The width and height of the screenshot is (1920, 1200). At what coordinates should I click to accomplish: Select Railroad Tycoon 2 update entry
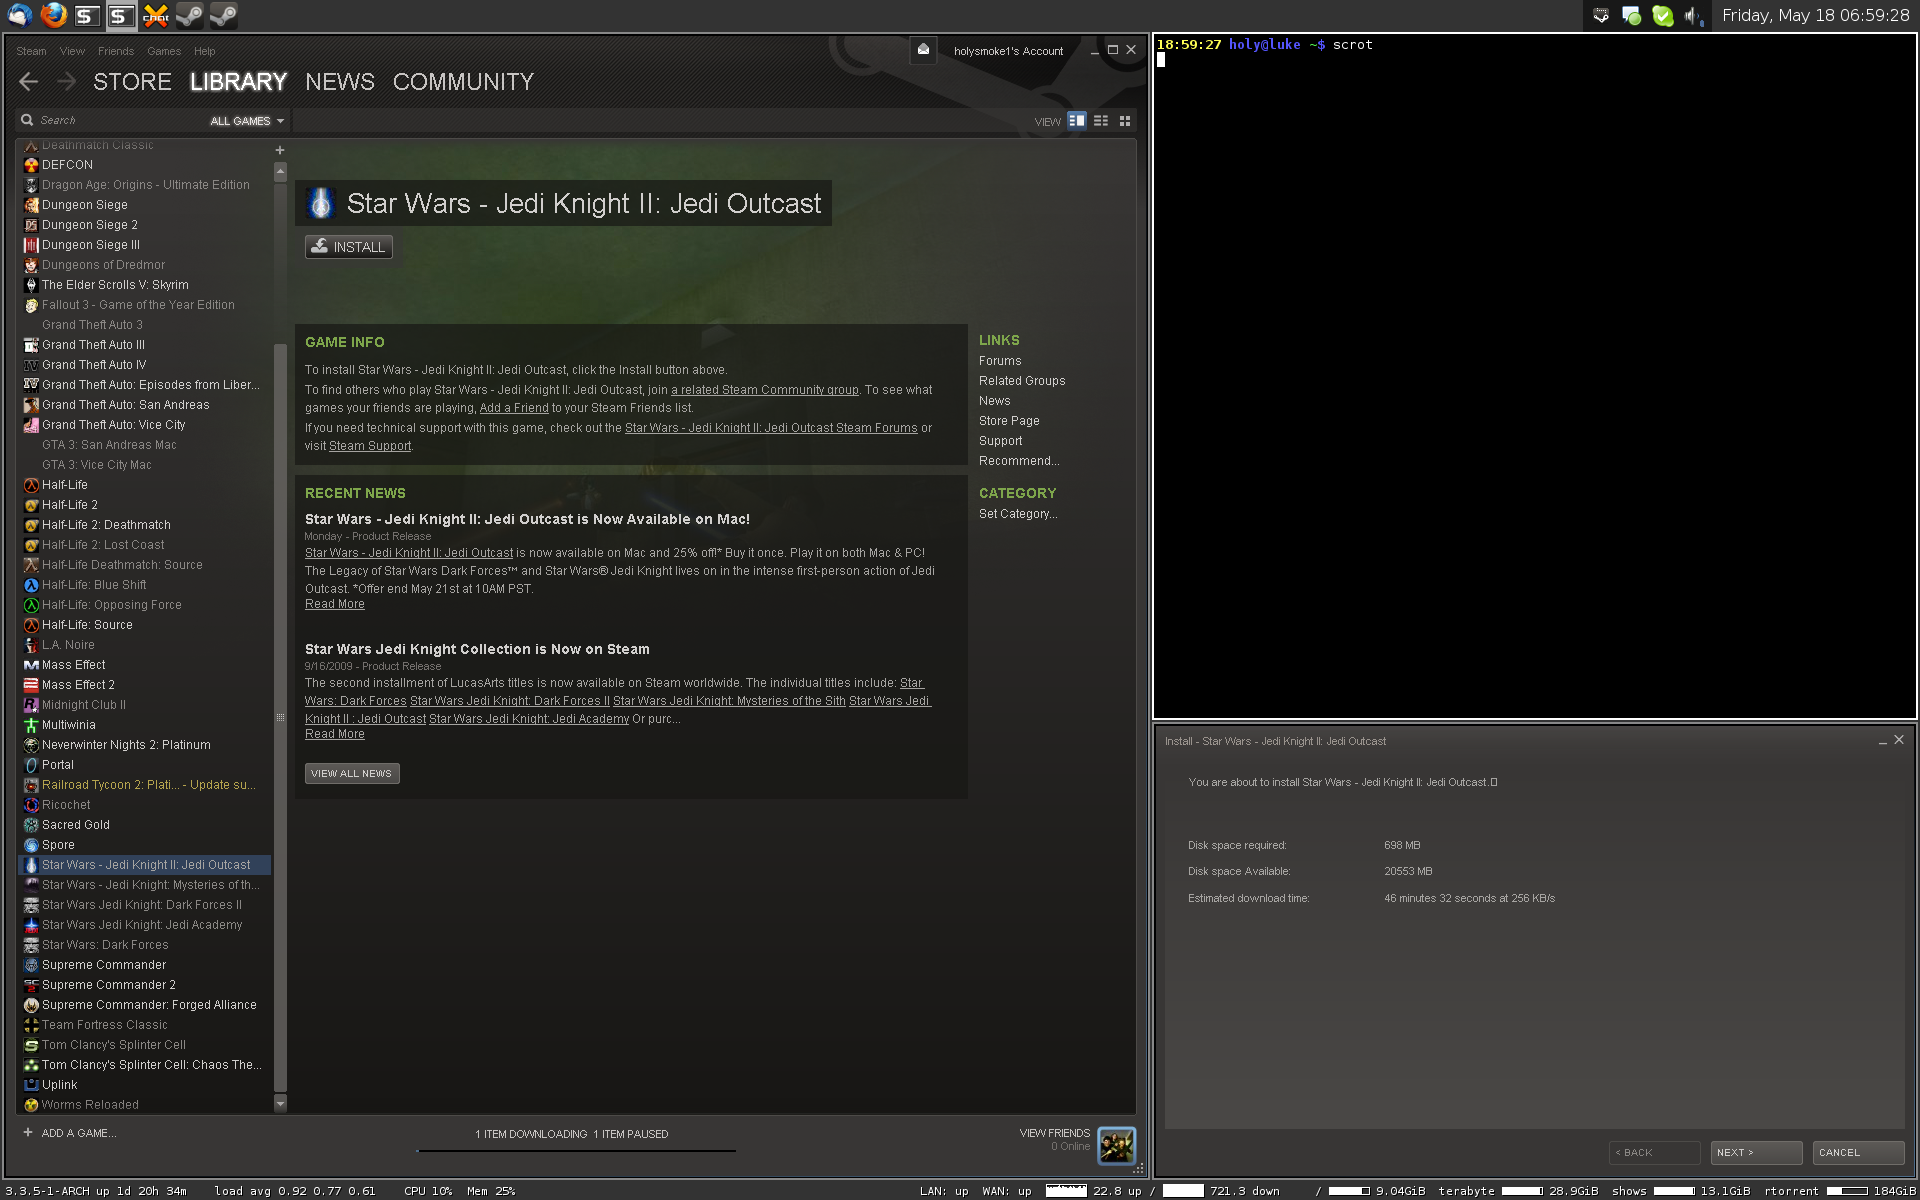click(x=145, y=785)
